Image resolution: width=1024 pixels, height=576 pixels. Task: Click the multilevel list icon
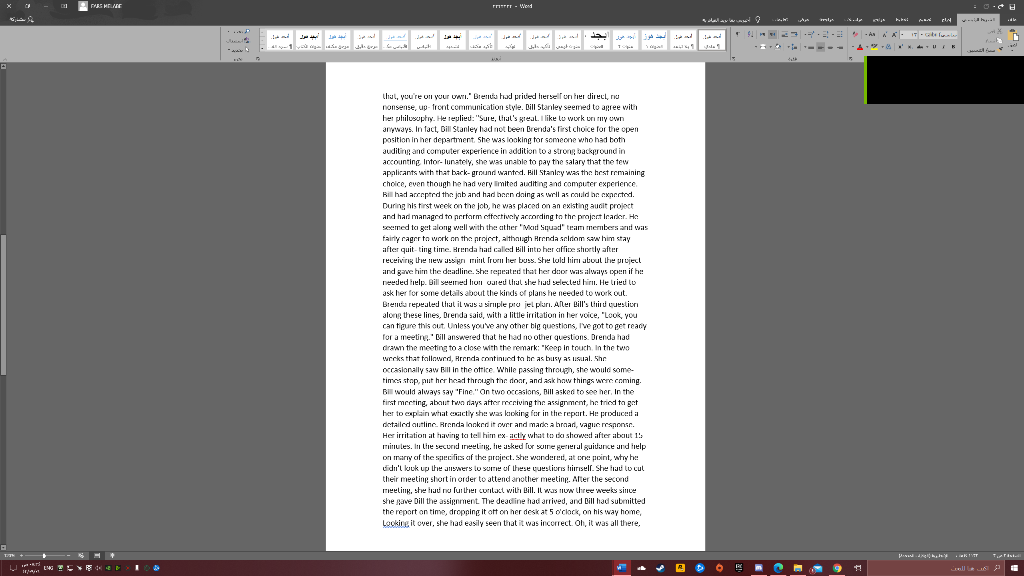point(811,35)
